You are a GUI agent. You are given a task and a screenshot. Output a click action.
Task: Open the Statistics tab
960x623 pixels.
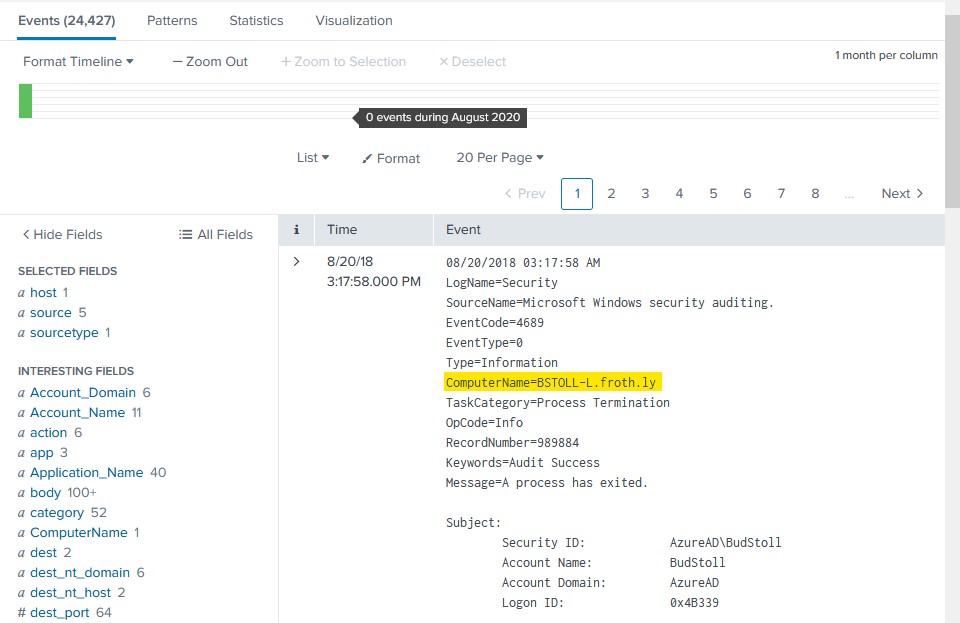pos(256,20)
